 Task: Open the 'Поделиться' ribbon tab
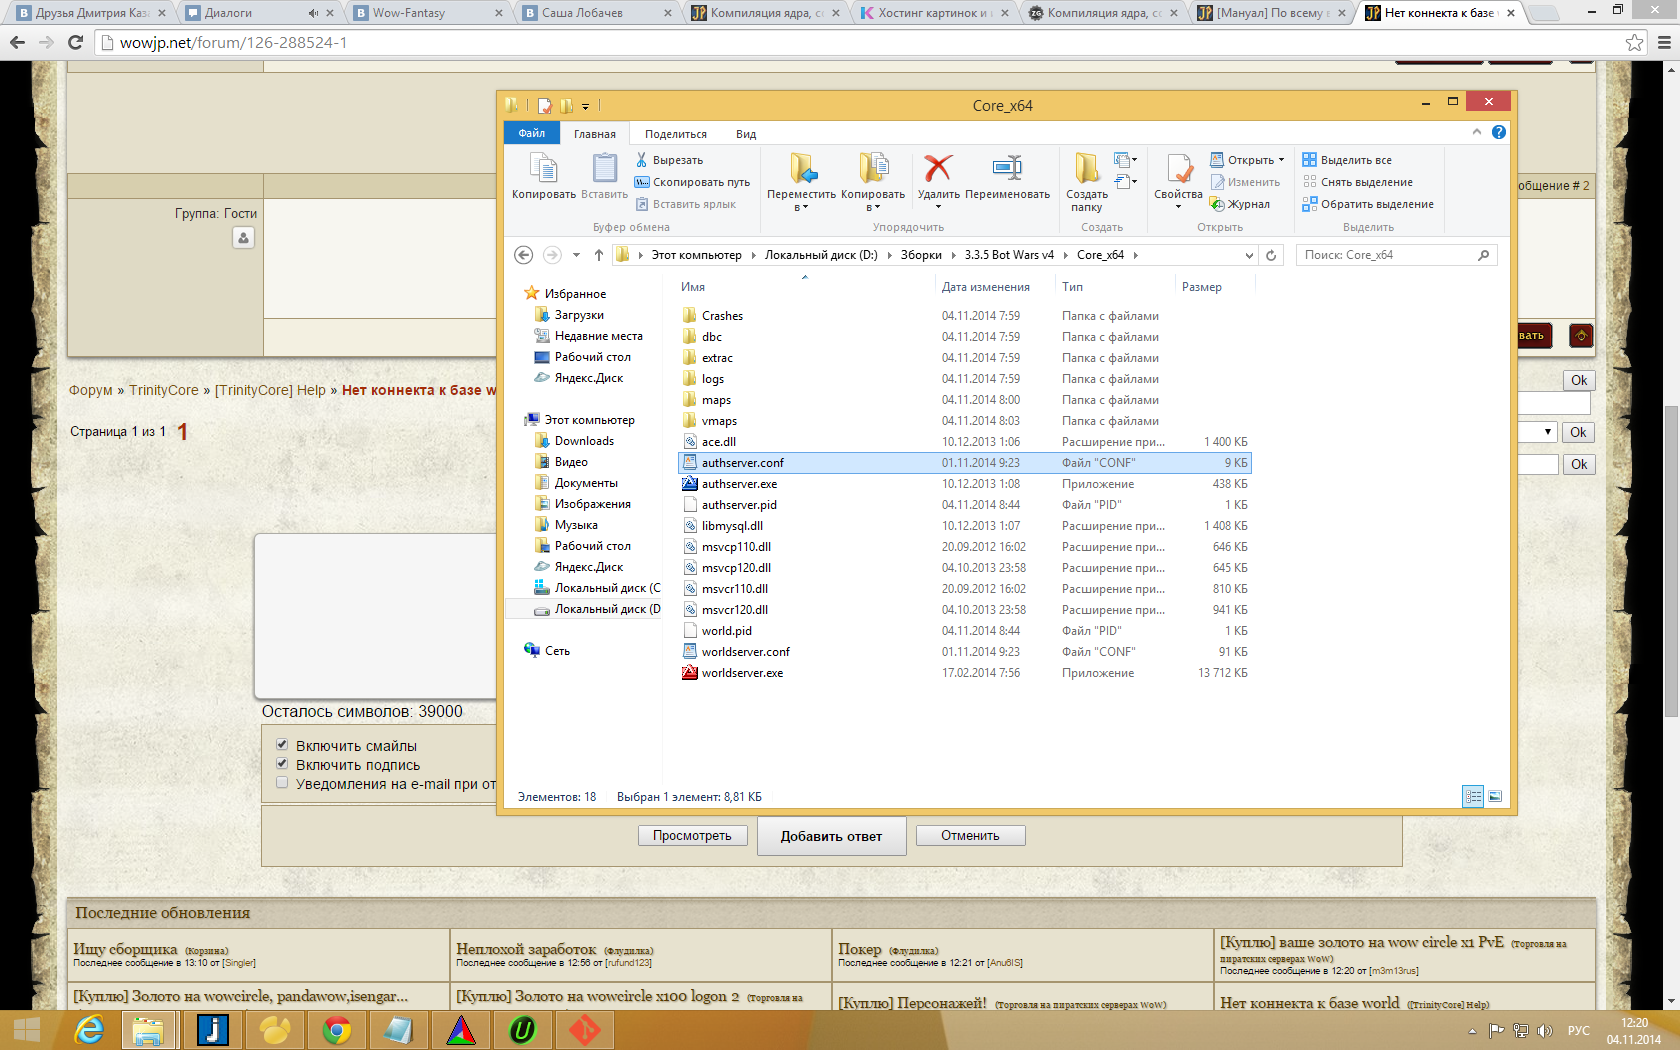pos(675,134)
